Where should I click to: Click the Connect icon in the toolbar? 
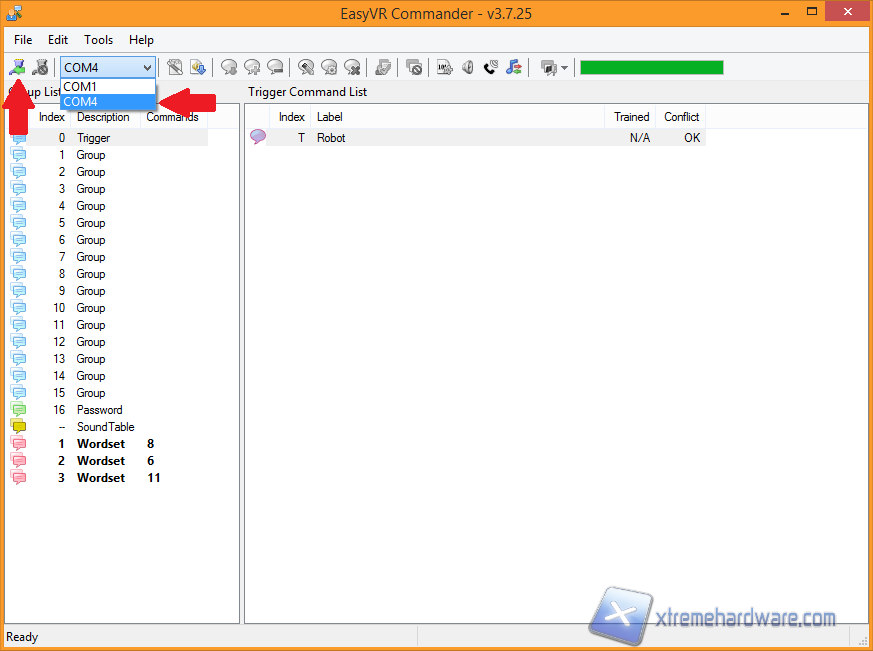pyautogui.click(x=17, y=67)
